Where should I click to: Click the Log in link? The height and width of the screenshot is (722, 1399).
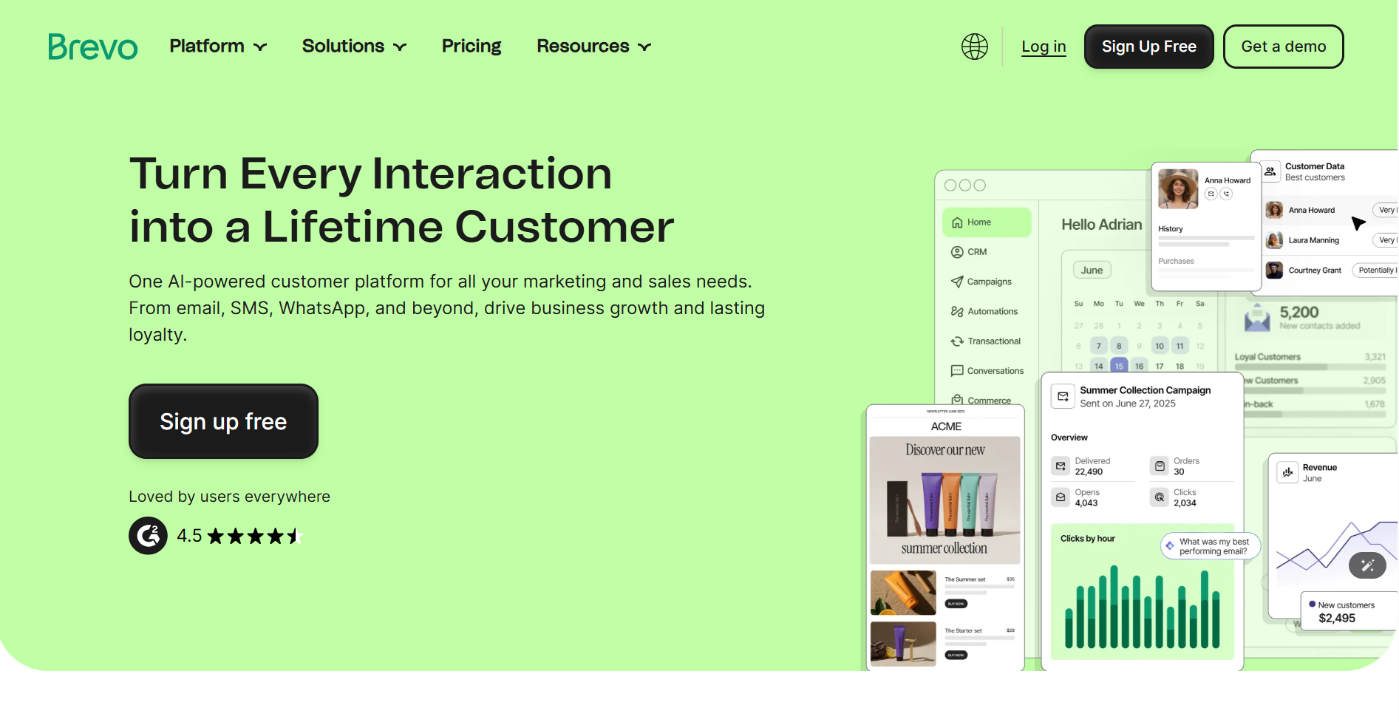pos(1043,47)
